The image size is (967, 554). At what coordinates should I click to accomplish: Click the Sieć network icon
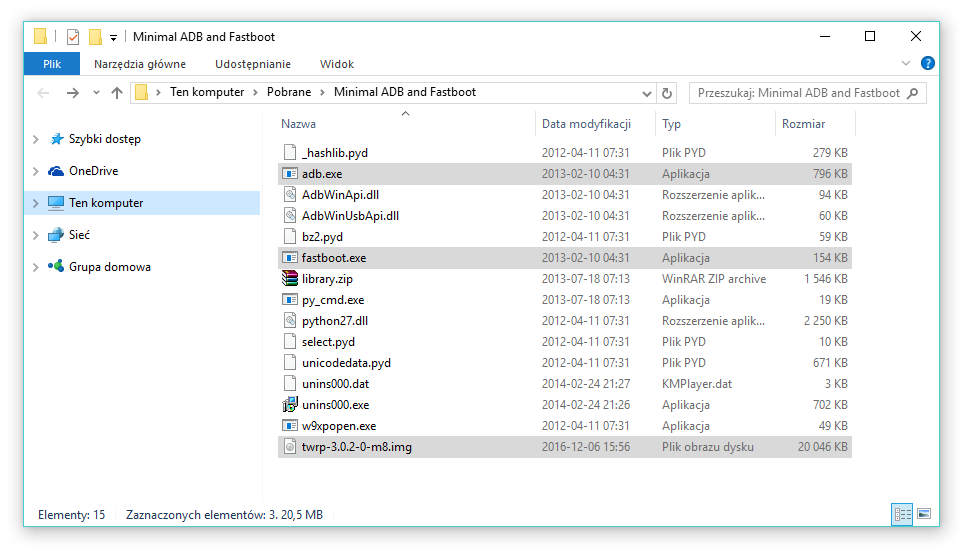pyautogui.click(x=56, y=234)
